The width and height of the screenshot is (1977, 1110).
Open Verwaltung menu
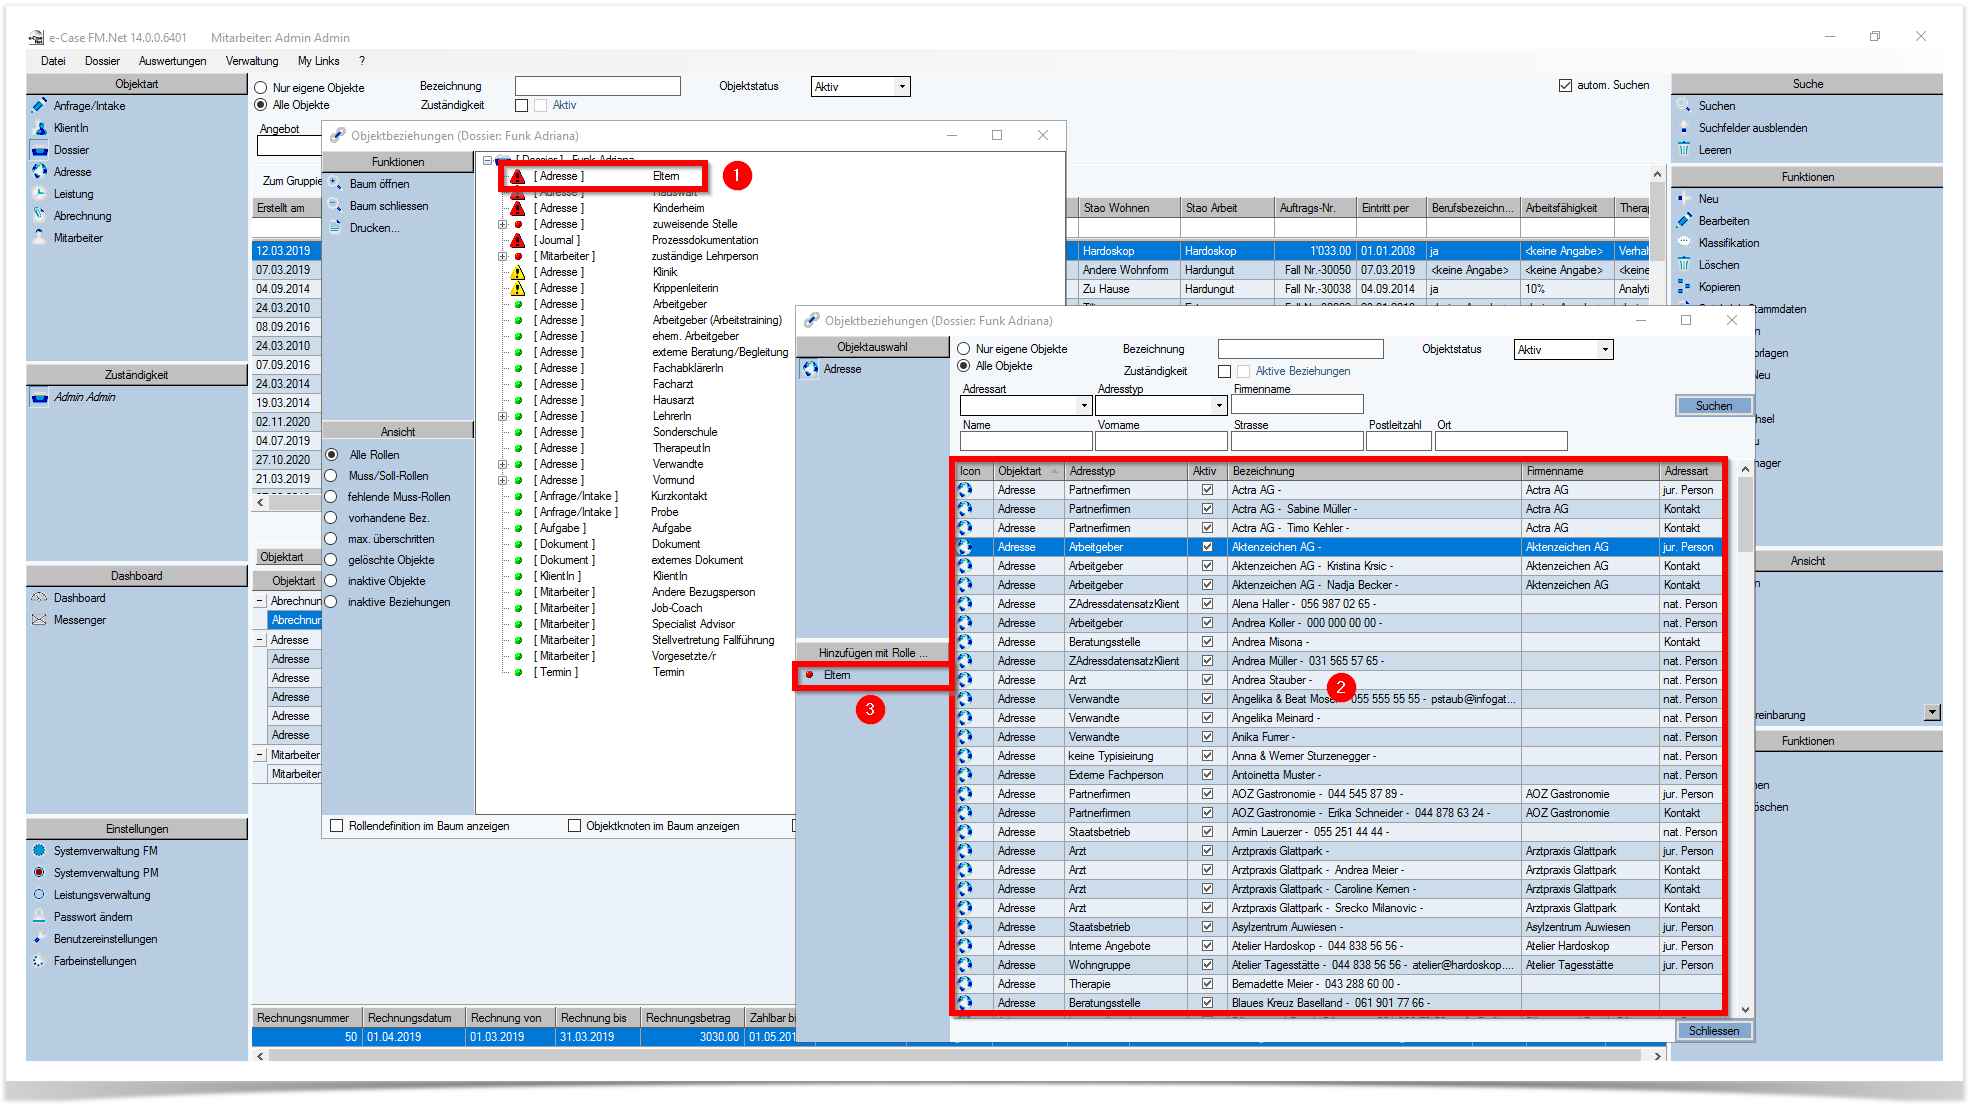point(252,61)
